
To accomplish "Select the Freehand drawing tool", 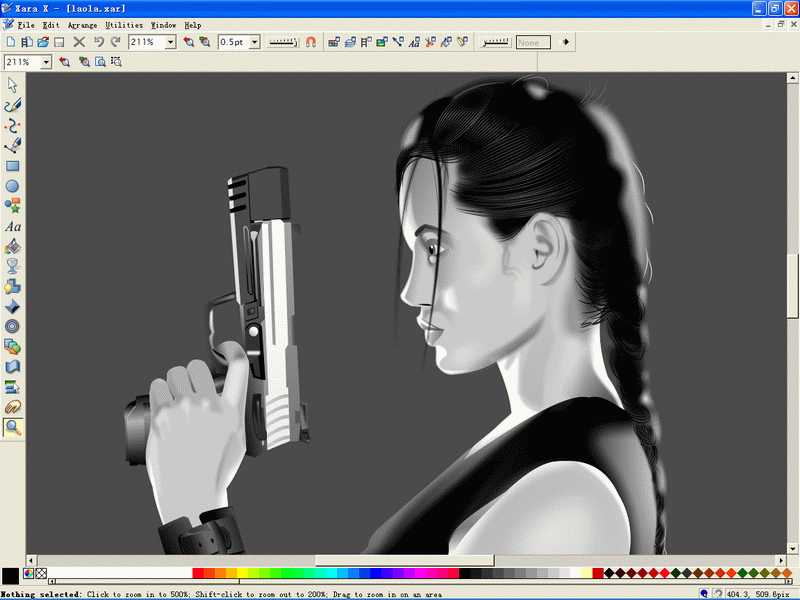I will pyautogui.click(x=12, y=105).
